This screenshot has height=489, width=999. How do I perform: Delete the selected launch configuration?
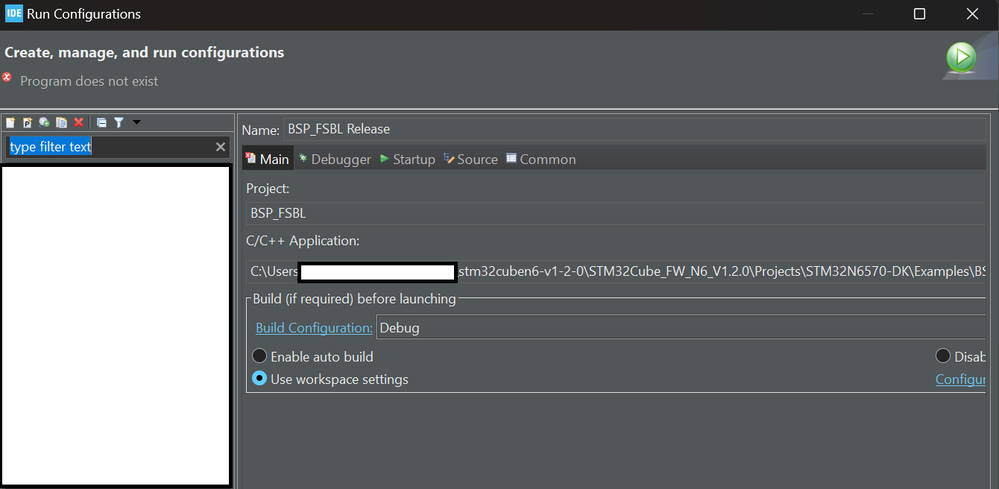point(79,123)
